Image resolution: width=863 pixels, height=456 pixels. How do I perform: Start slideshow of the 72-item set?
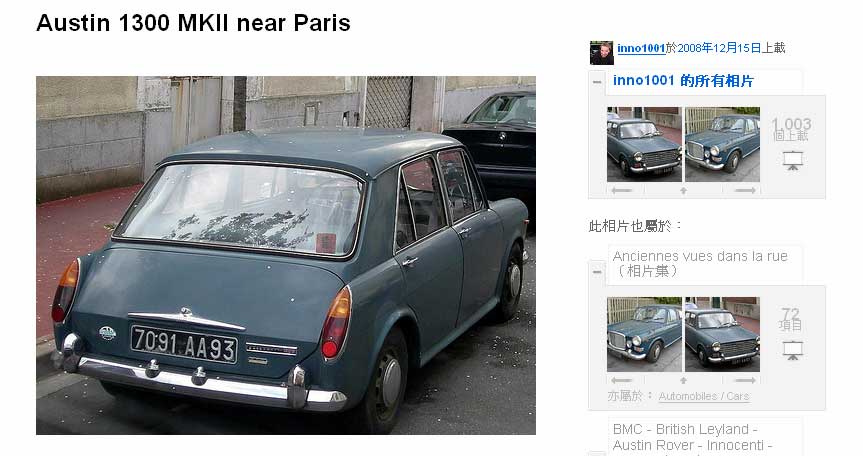point(793,350)
